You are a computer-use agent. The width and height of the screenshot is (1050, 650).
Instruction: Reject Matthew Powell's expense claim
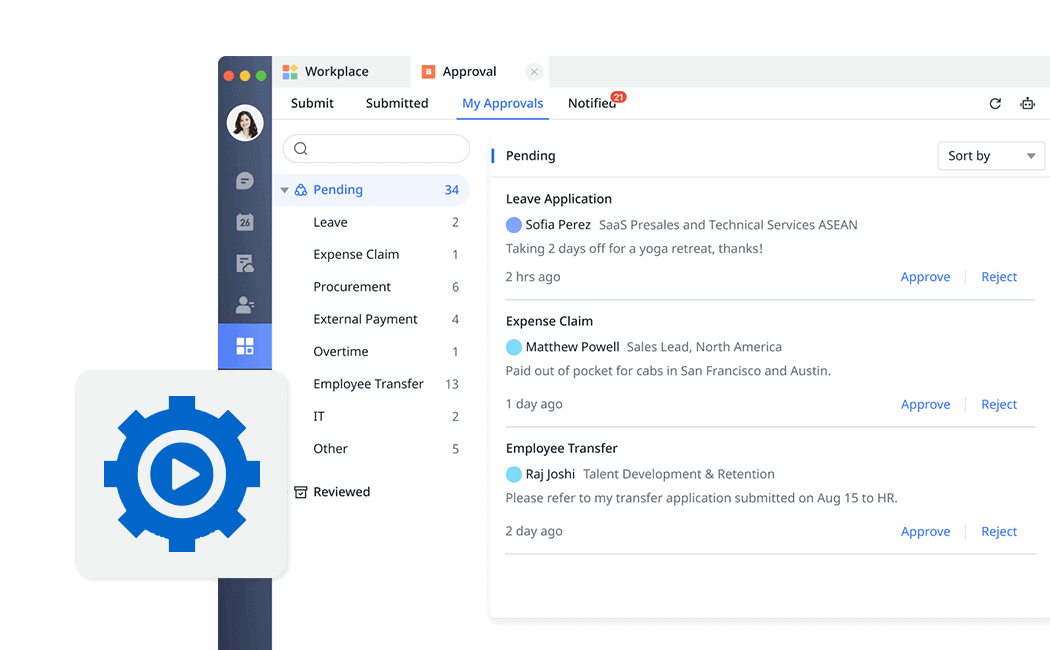pyautogui.click(x=999, y=404)
